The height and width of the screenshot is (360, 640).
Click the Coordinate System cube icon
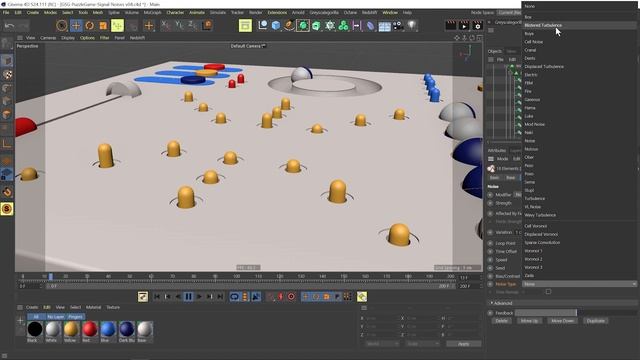[x=207, y=25]
